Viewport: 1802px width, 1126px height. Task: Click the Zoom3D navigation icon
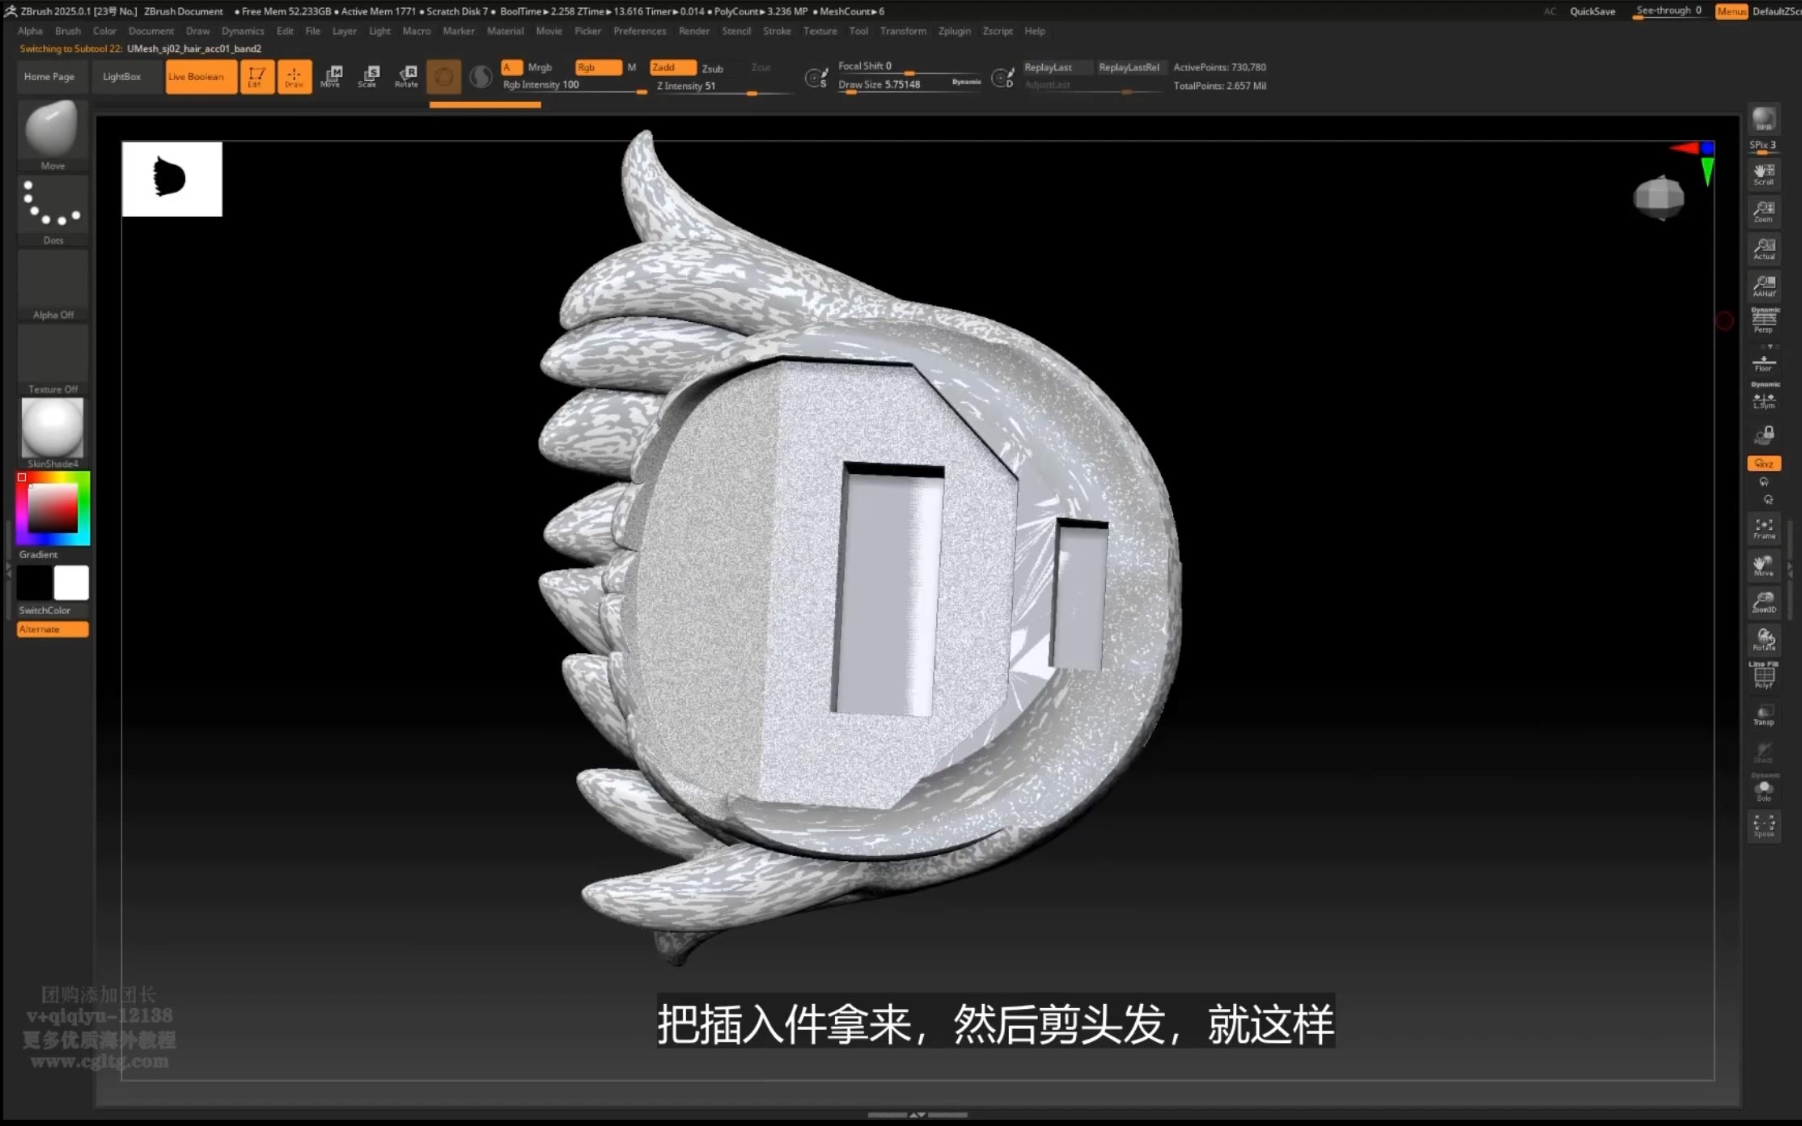pyautogui.click(x=1763, y=602)
